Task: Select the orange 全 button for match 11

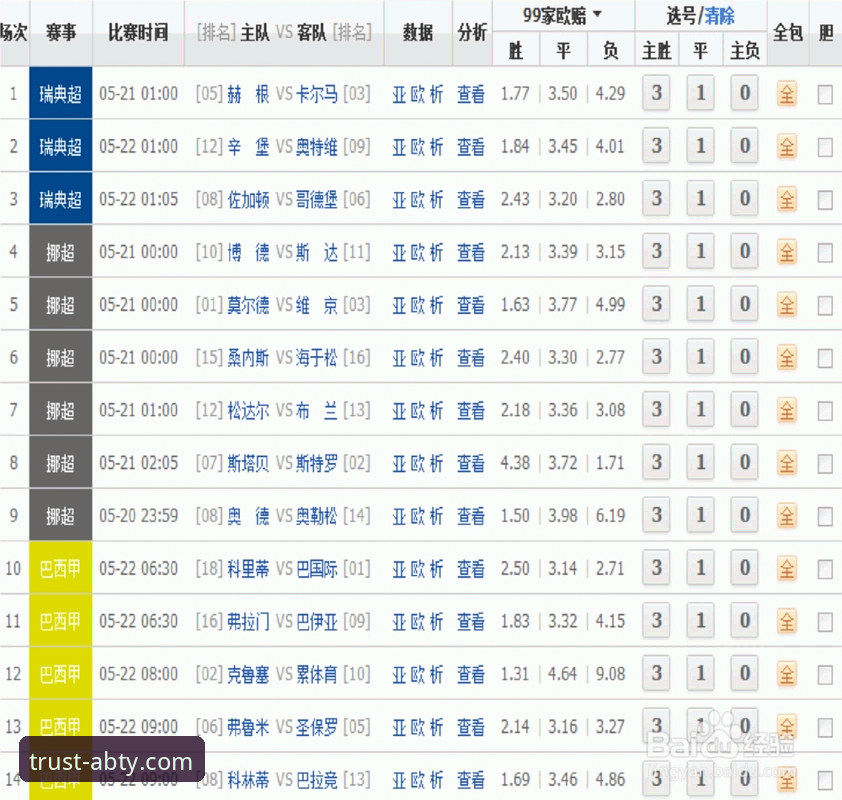Action: 787,622
